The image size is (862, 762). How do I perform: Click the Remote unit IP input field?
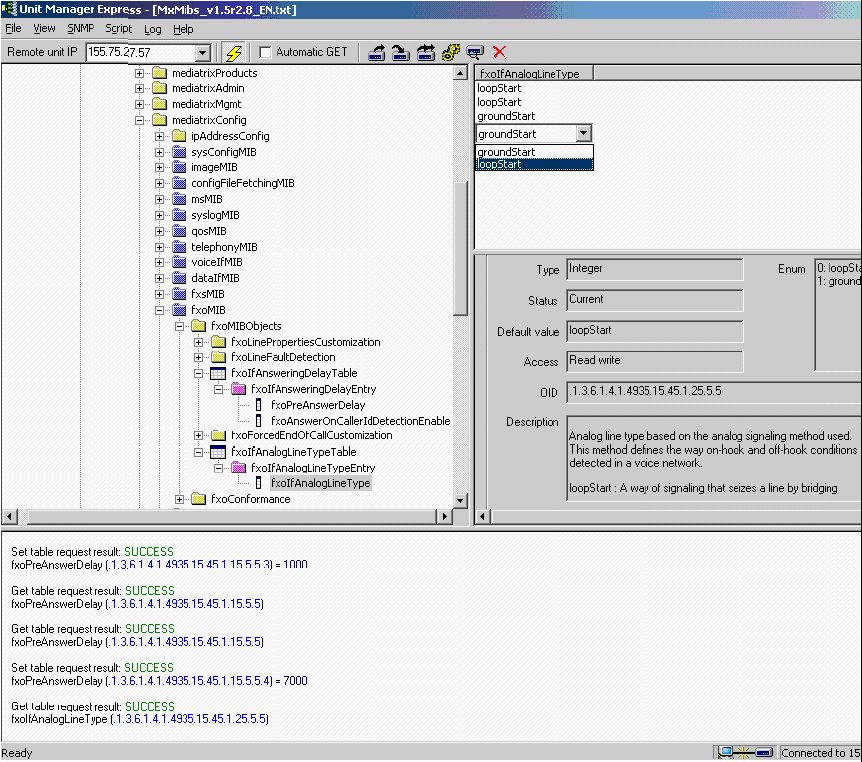(141, 53)
